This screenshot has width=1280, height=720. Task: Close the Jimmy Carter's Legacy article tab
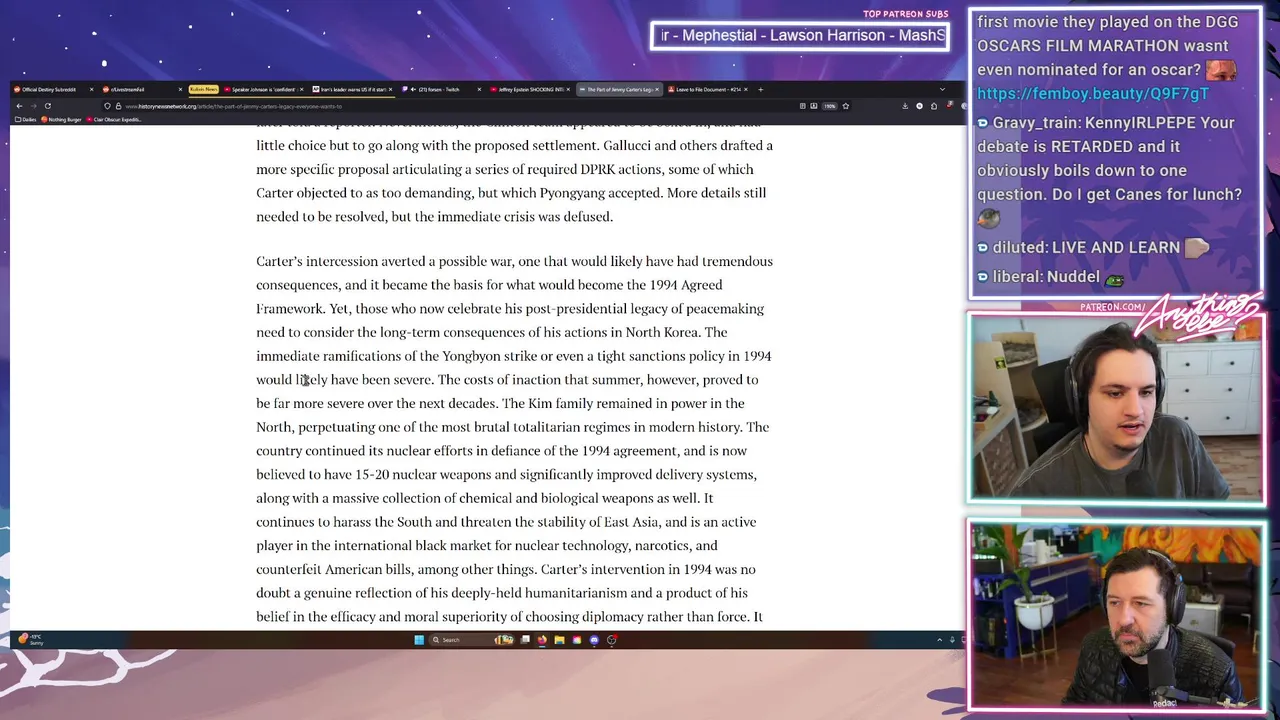[x=657, y=89]
